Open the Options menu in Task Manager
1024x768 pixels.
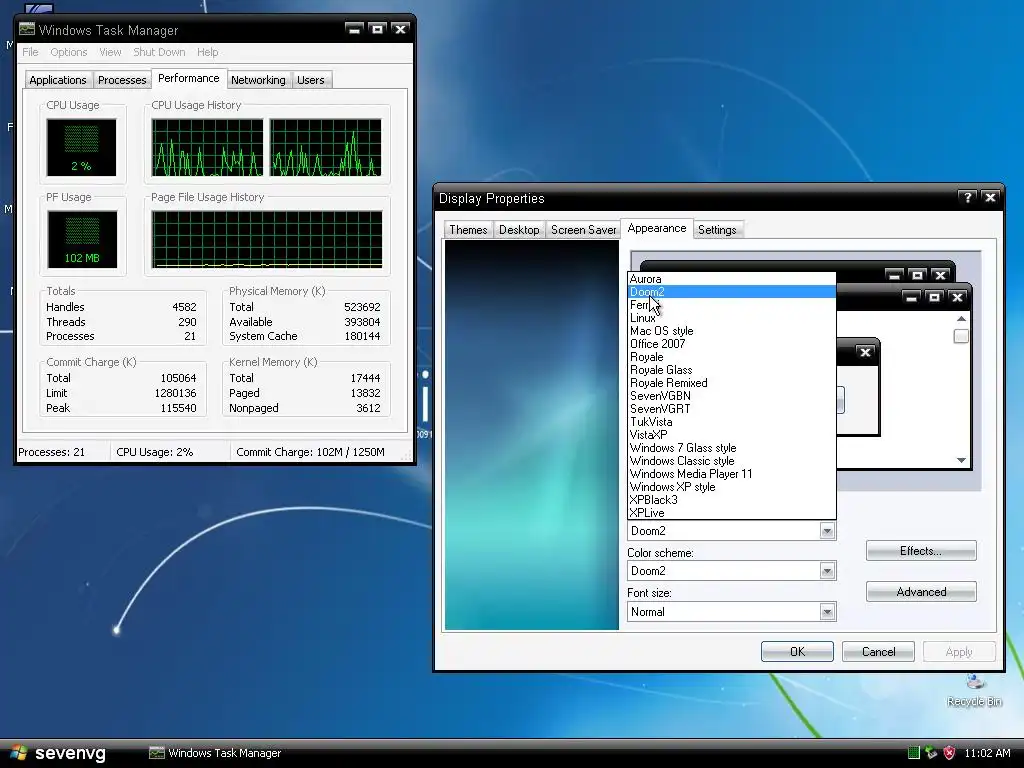coord(69,52)
